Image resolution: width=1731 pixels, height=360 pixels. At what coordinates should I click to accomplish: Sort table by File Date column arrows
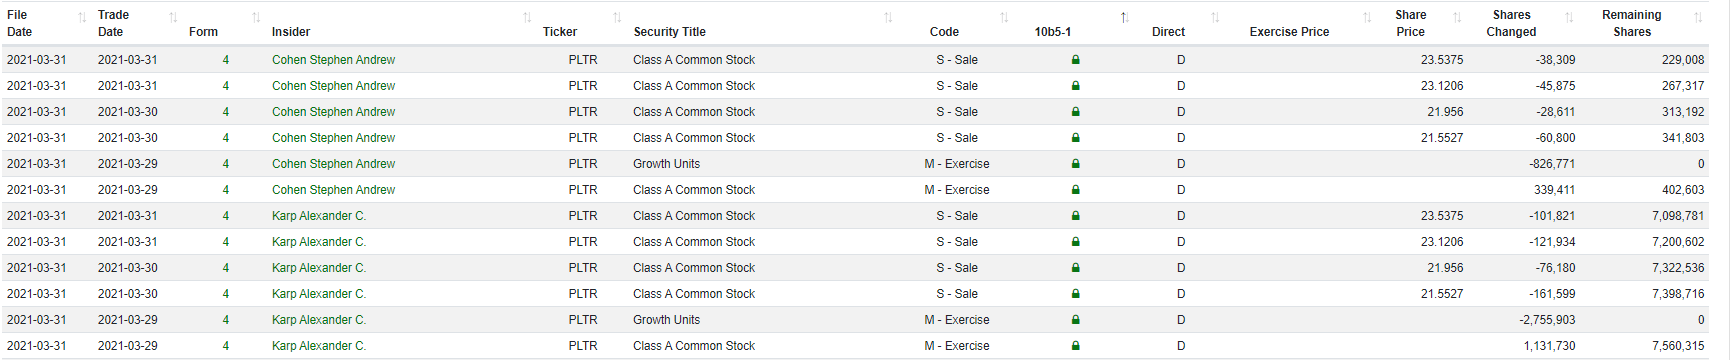click(82, 18)
